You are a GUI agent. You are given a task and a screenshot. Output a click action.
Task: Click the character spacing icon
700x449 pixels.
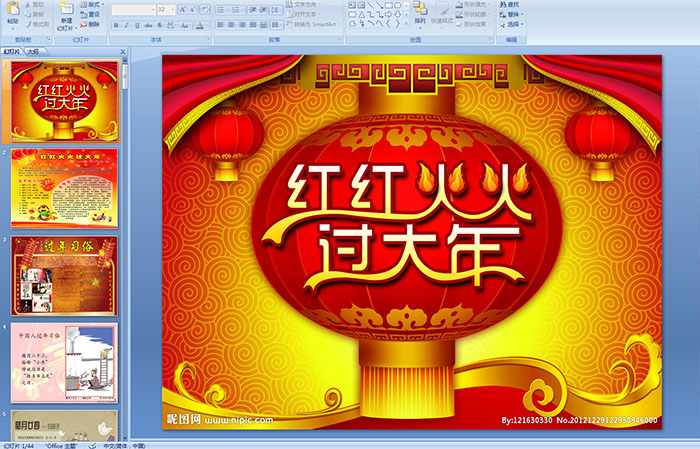tap(171, 25)
